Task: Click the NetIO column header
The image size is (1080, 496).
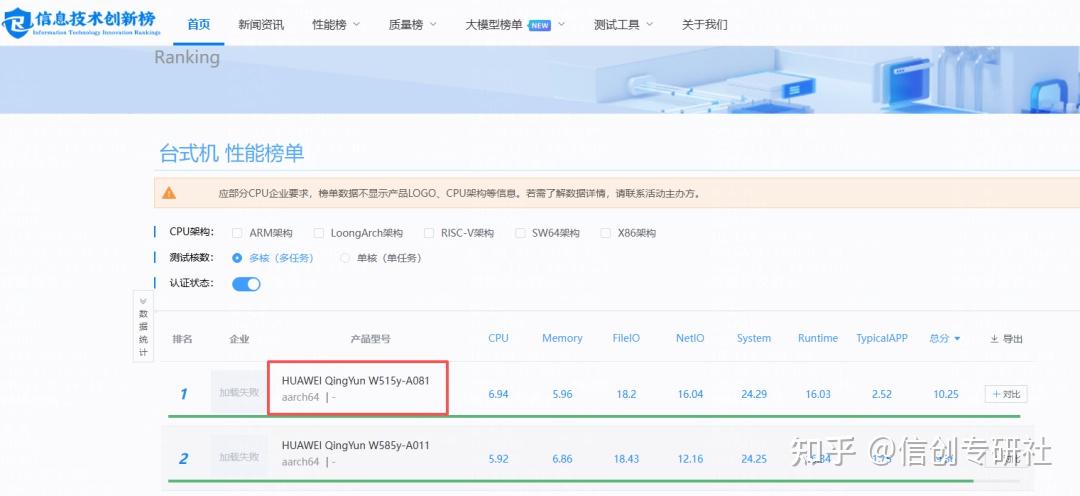Action: [x=690, y=338]
